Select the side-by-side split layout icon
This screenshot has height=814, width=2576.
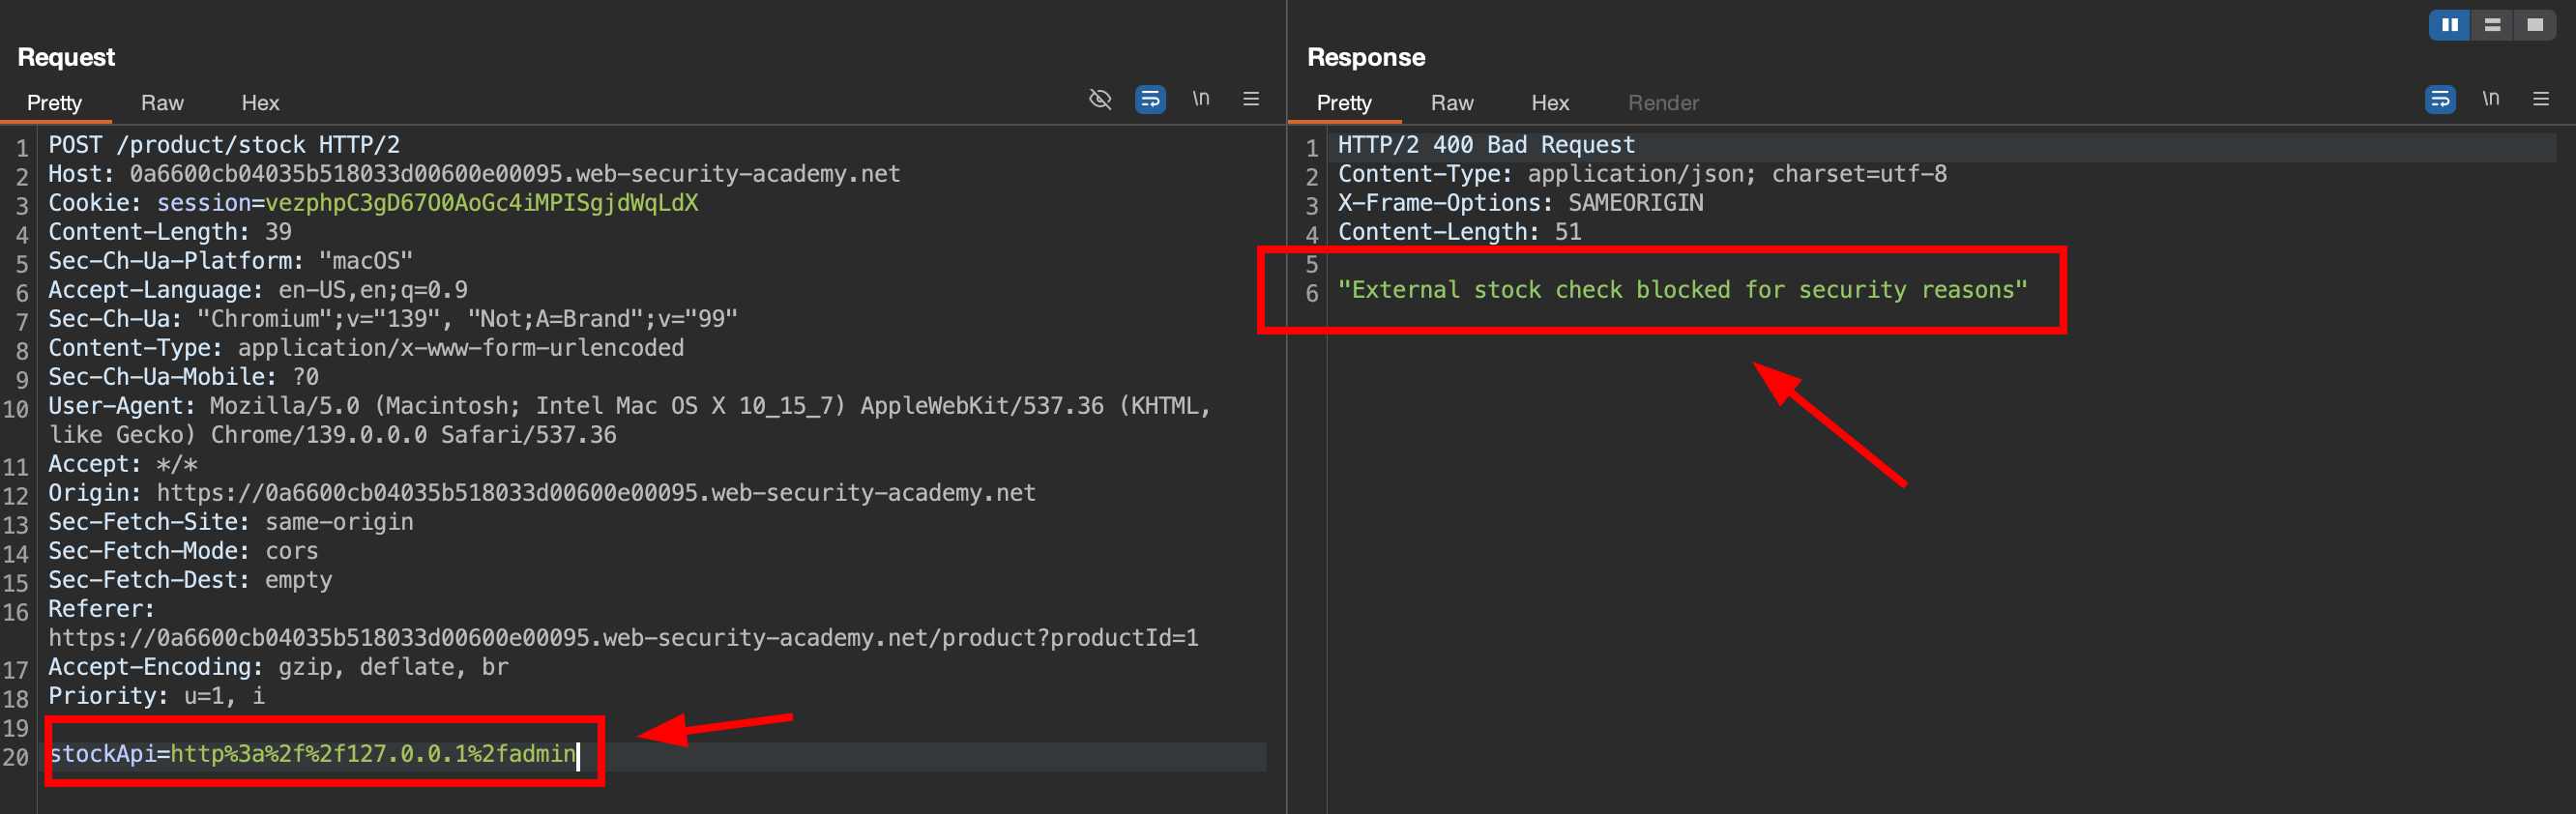click(x=2449, y=25)
